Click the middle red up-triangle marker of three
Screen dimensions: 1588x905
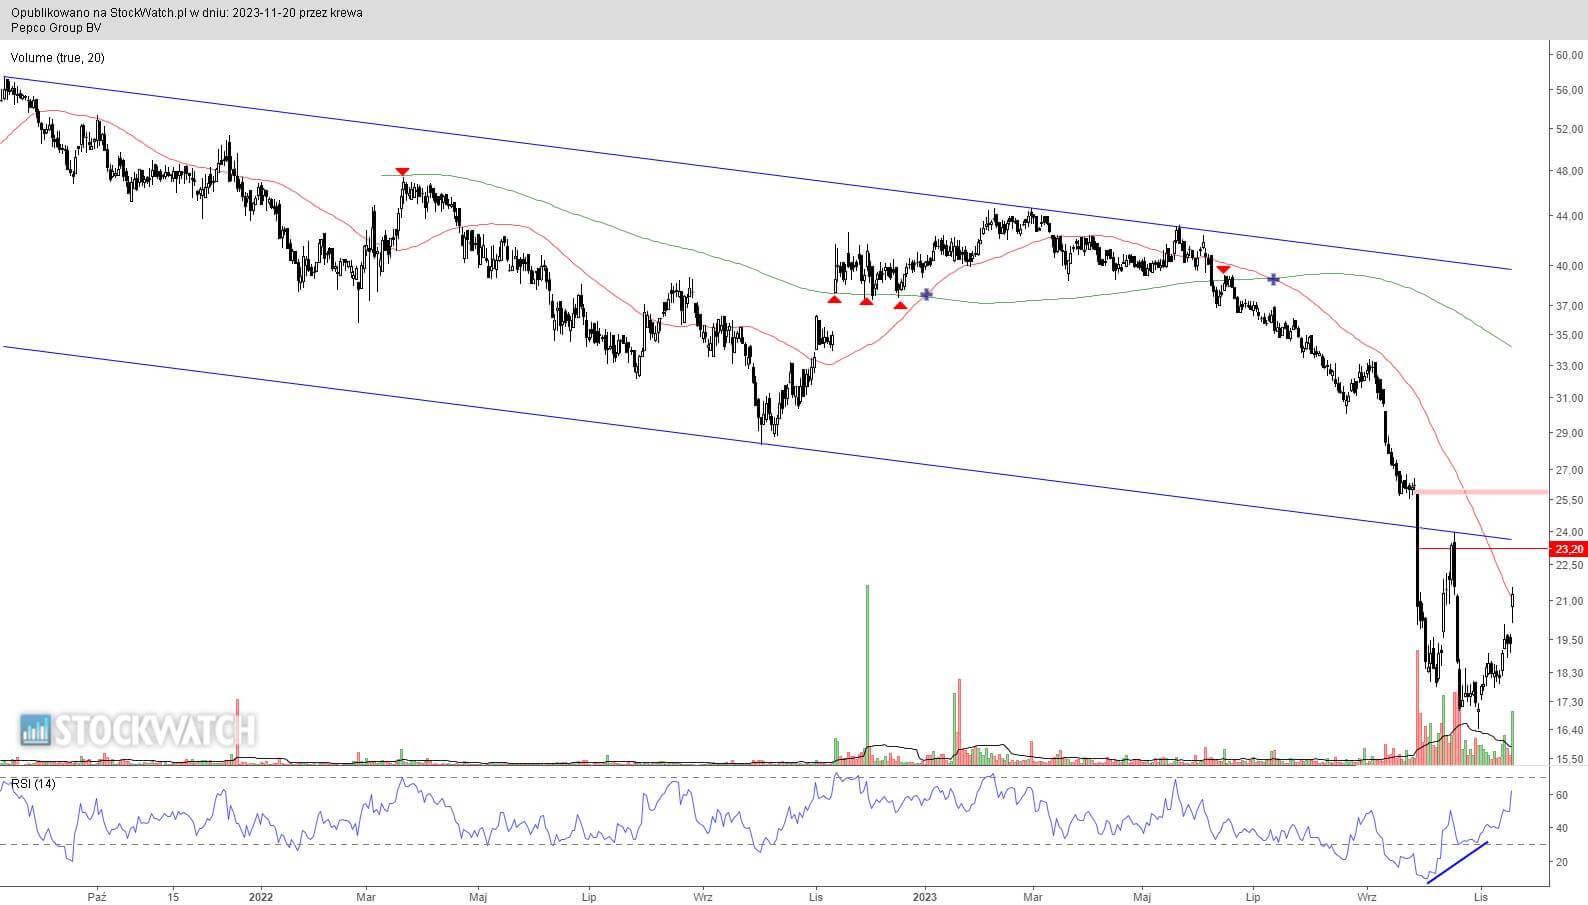tap(866, 300)
